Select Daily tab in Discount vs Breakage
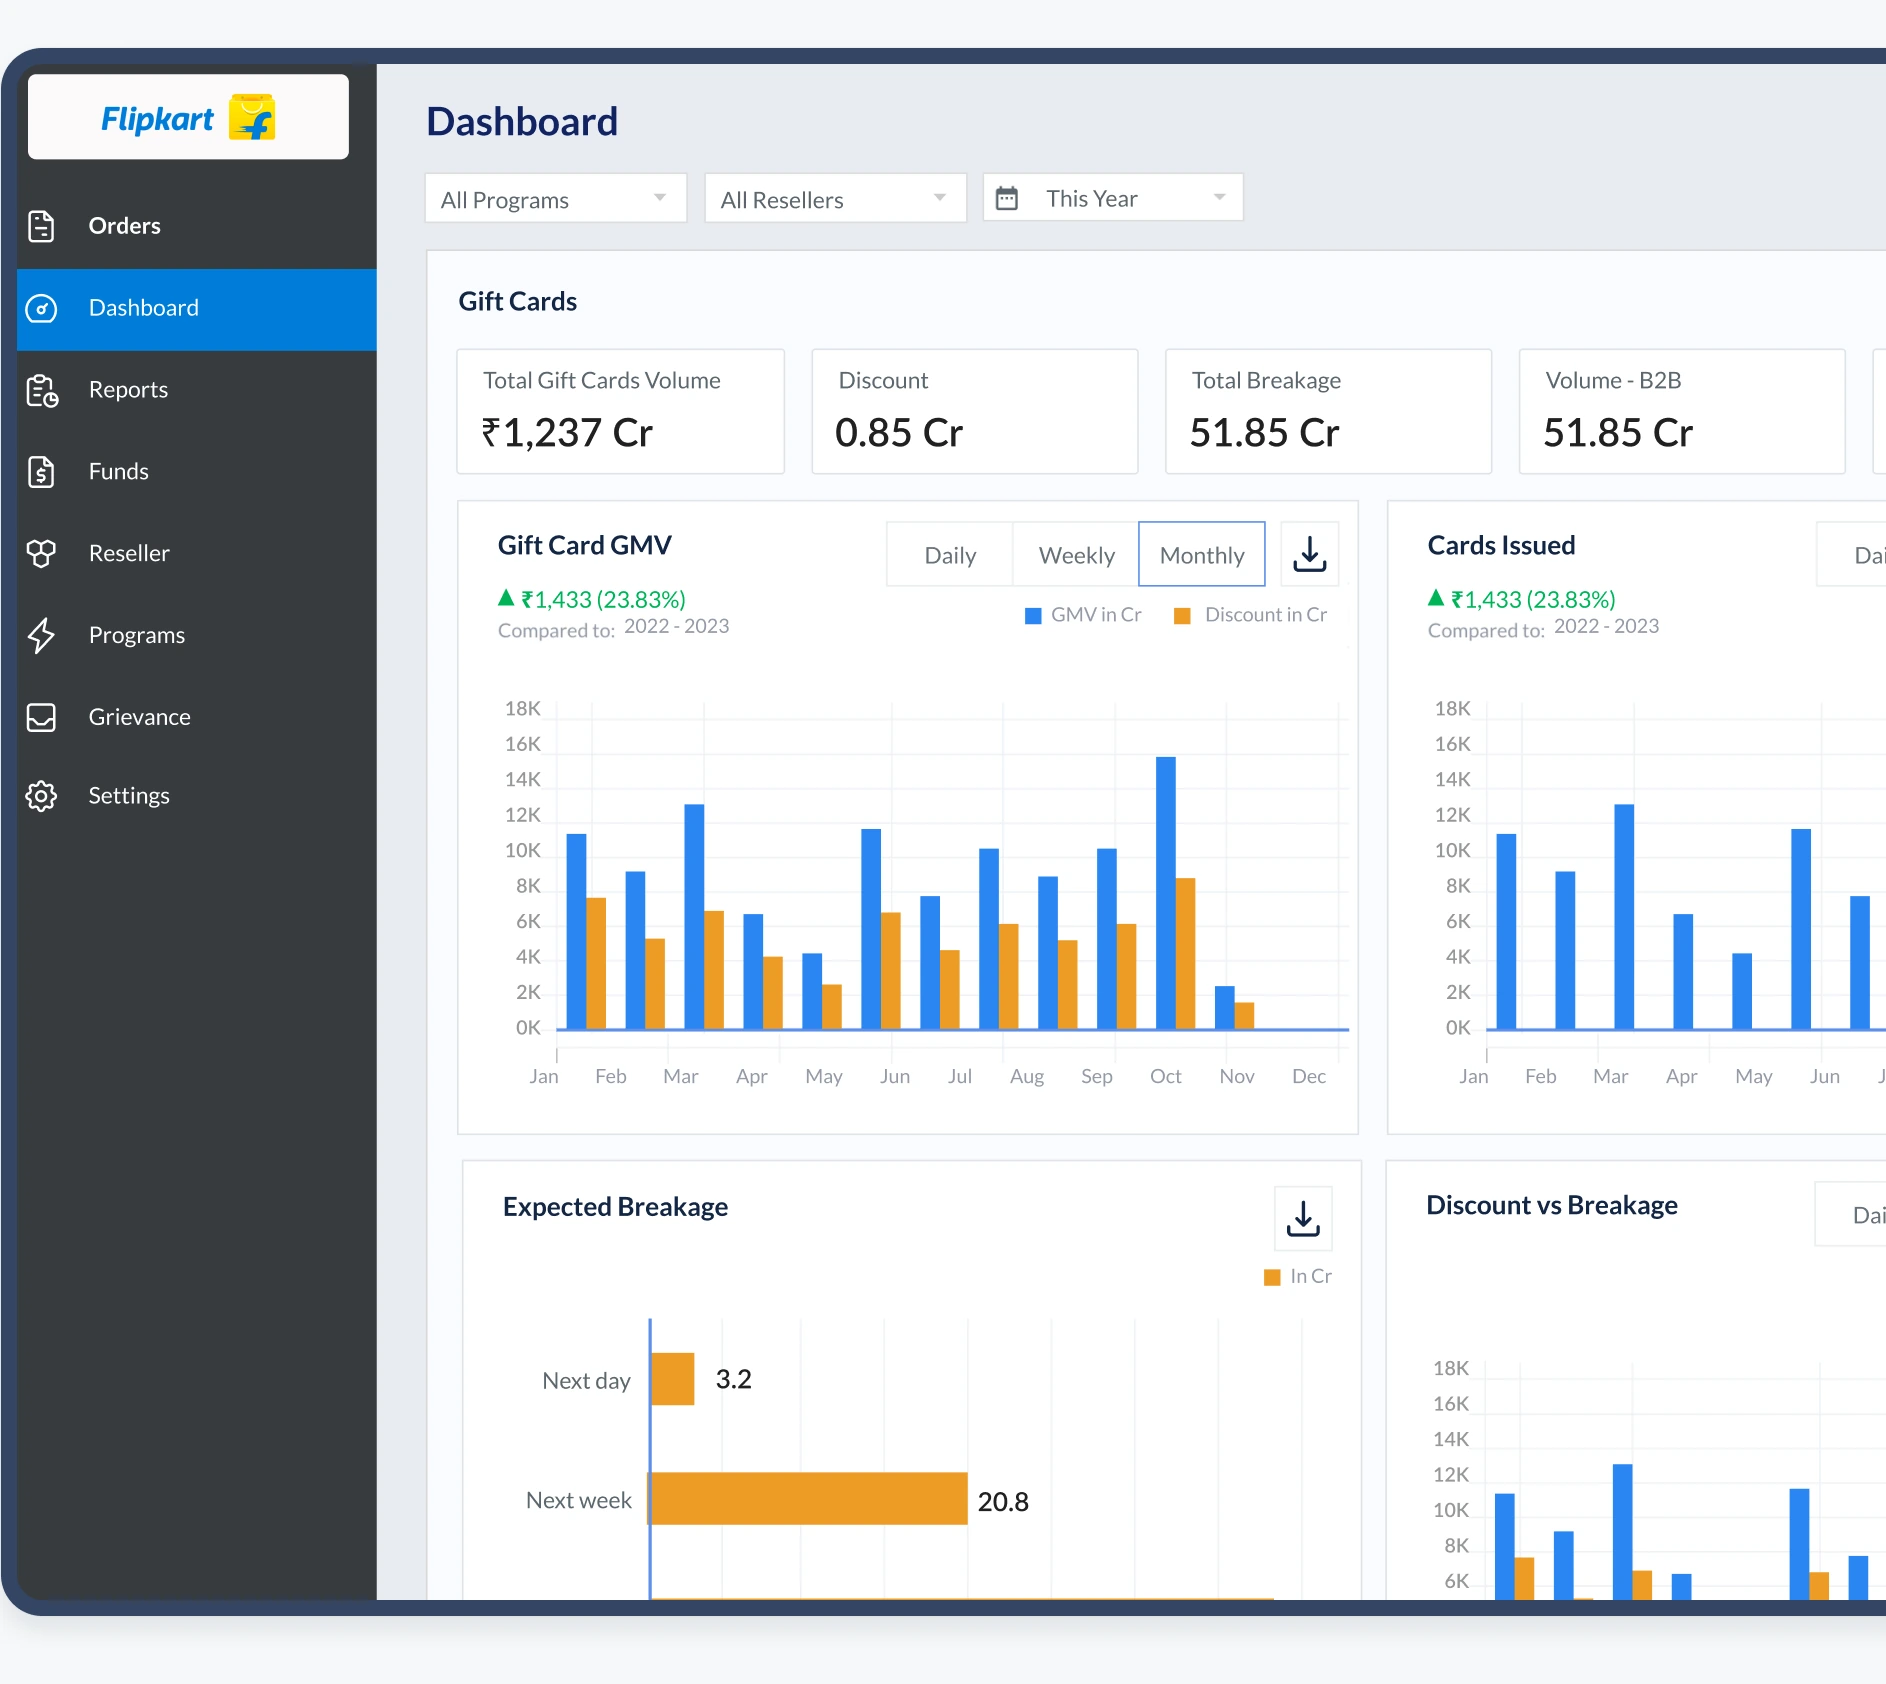This screenshot has width=1886, height=1684. 1852,1215
